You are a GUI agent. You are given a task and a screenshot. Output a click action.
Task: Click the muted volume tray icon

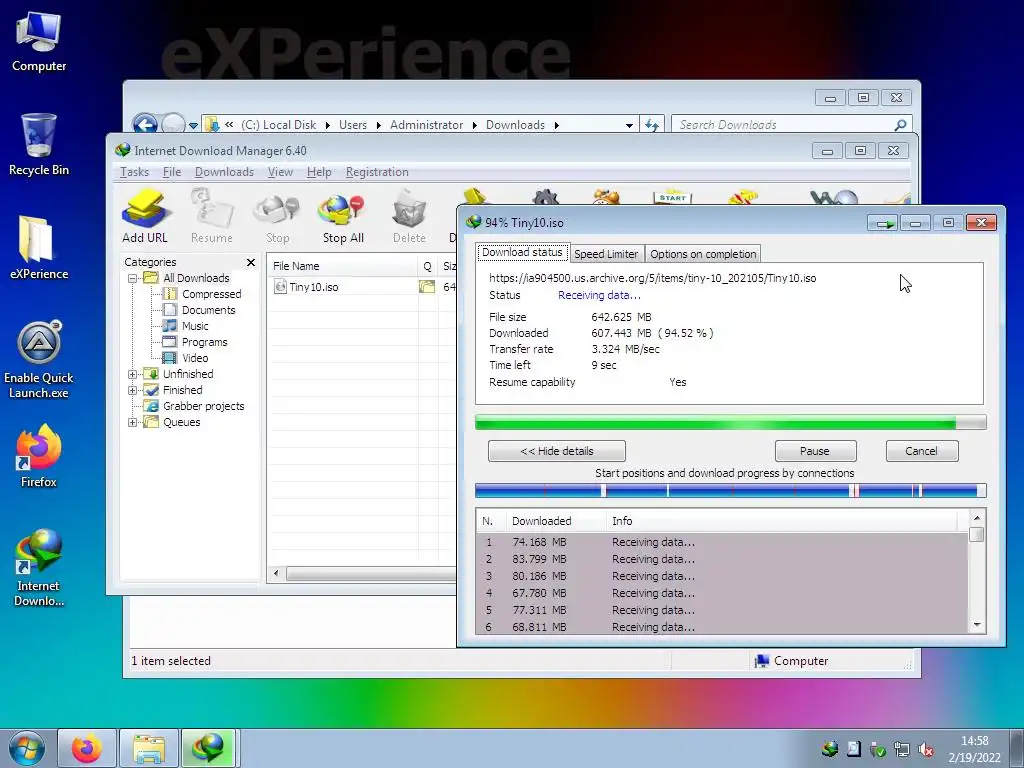click(x=925, y=749)
